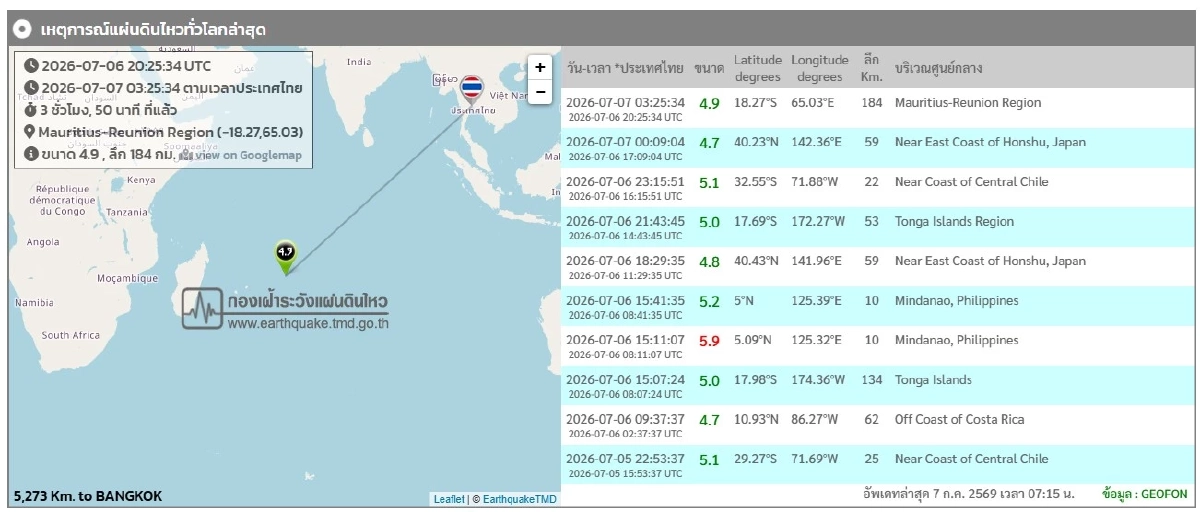Open the Leaflet attribution link
The height and width of the screenshot is (512, 1200).
tap(449, 498)
